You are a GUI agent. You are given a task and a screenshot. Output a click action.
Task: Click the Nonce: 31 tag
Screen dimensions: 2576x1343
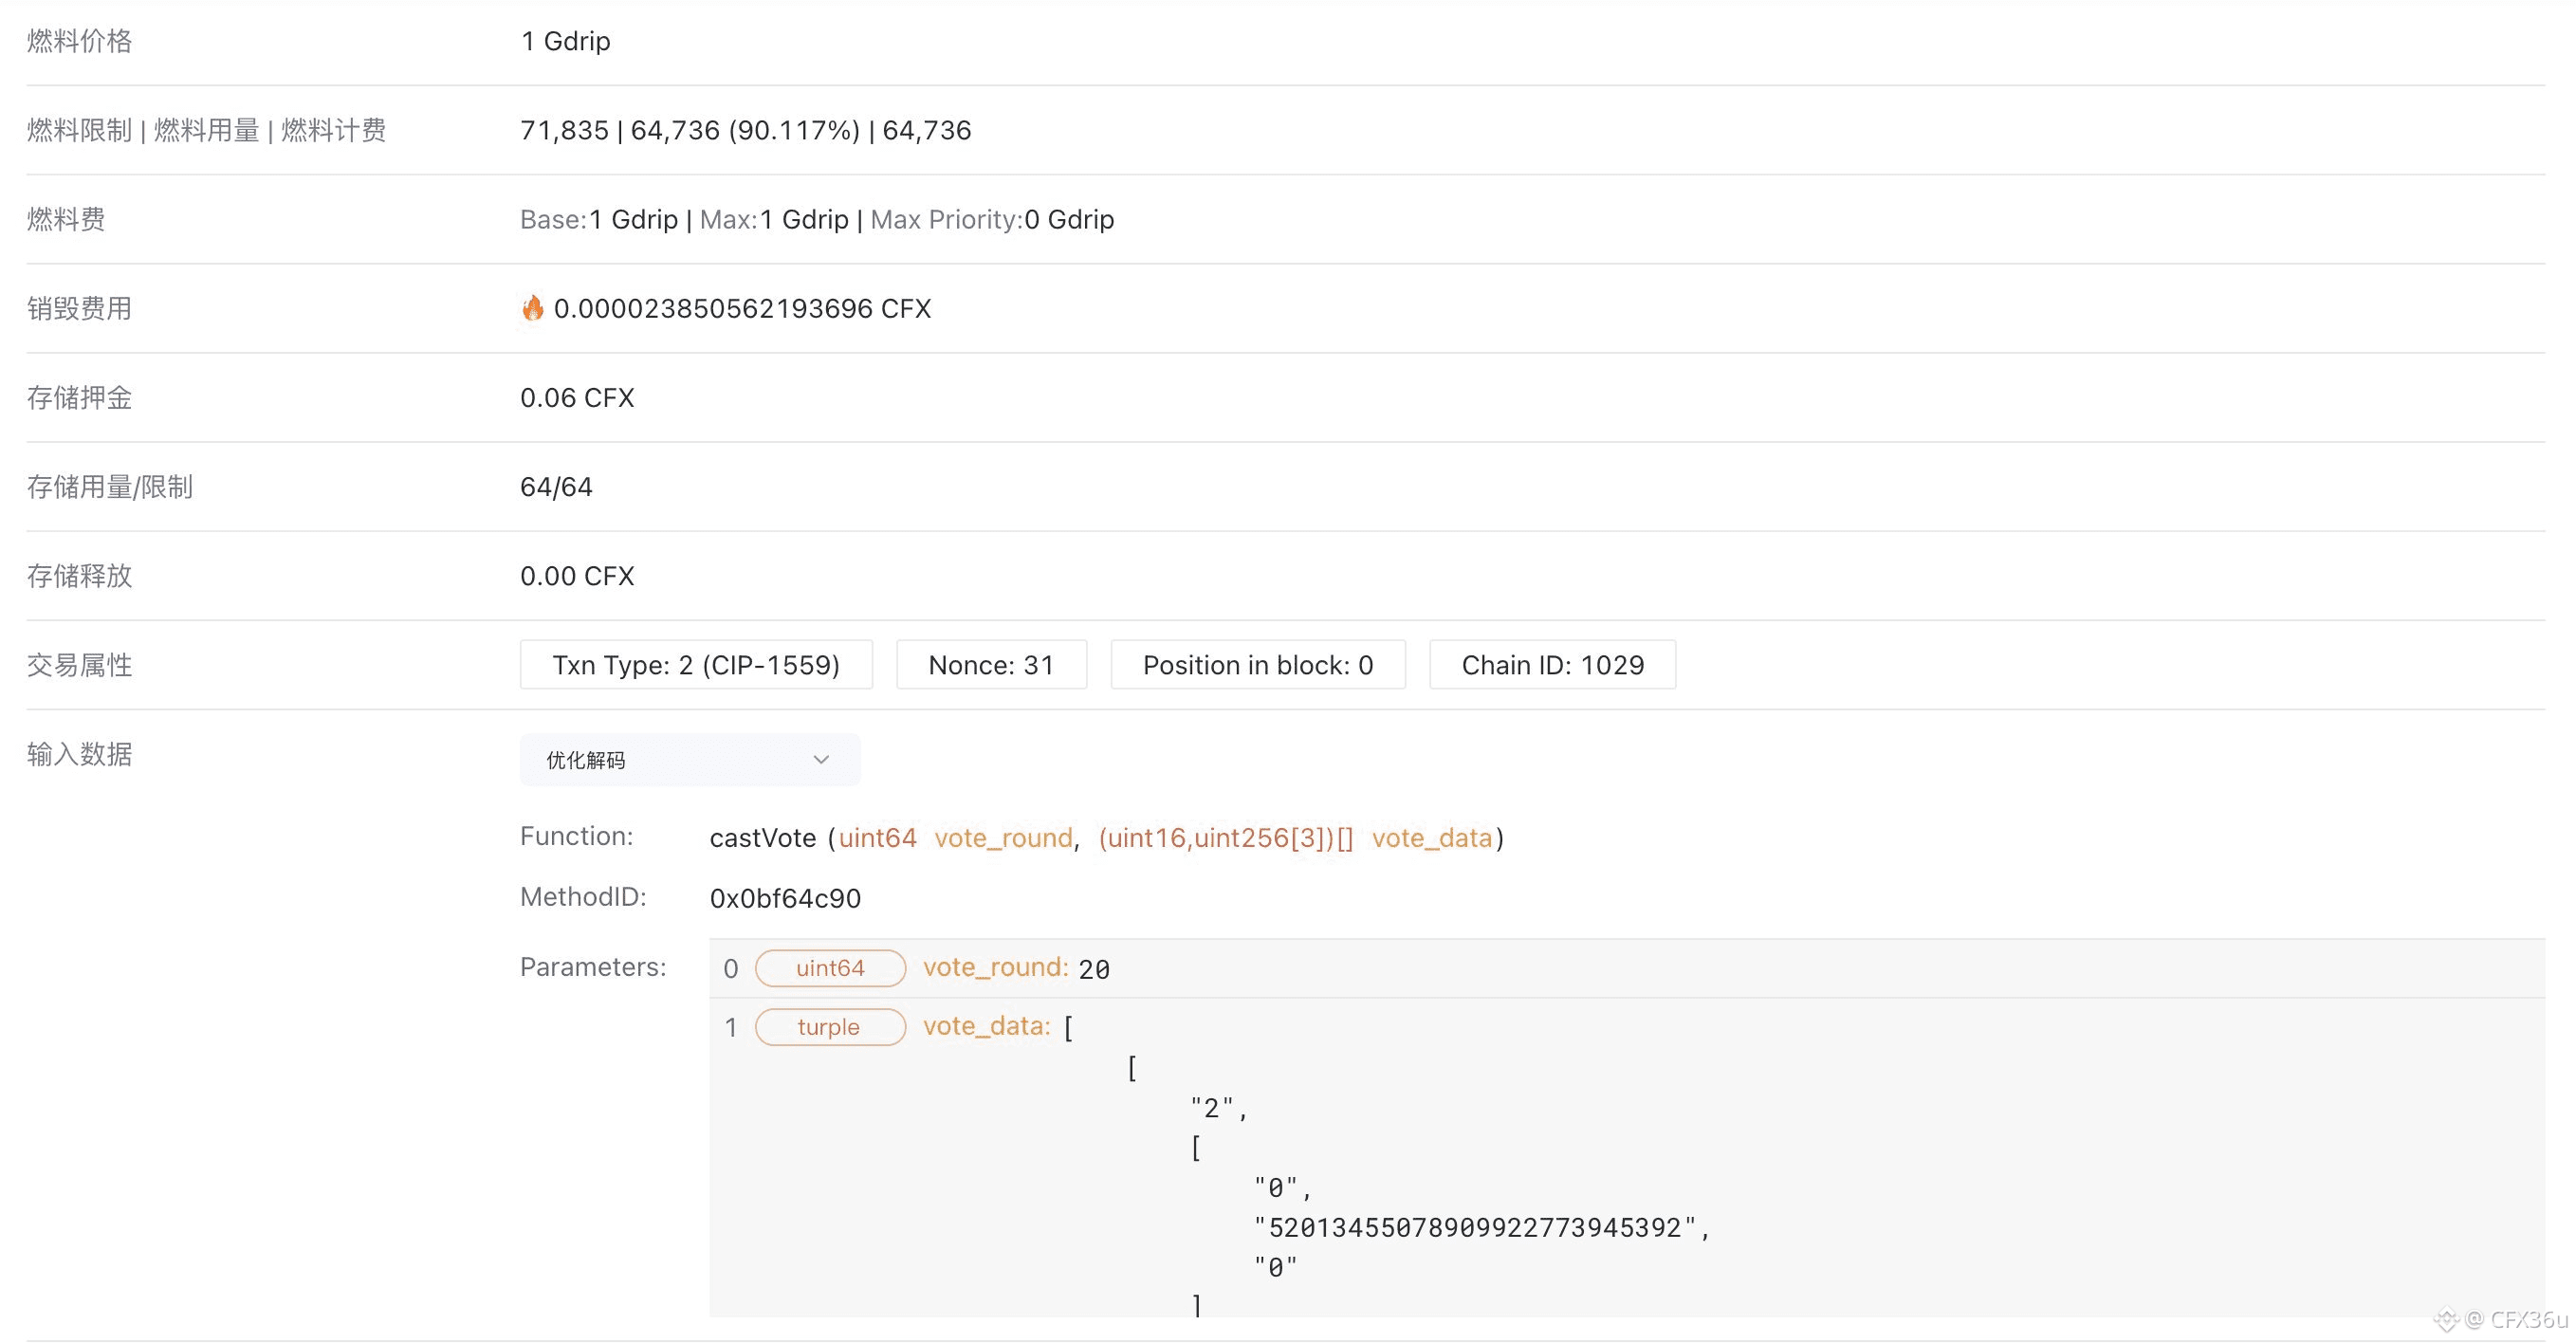[991, 665]
